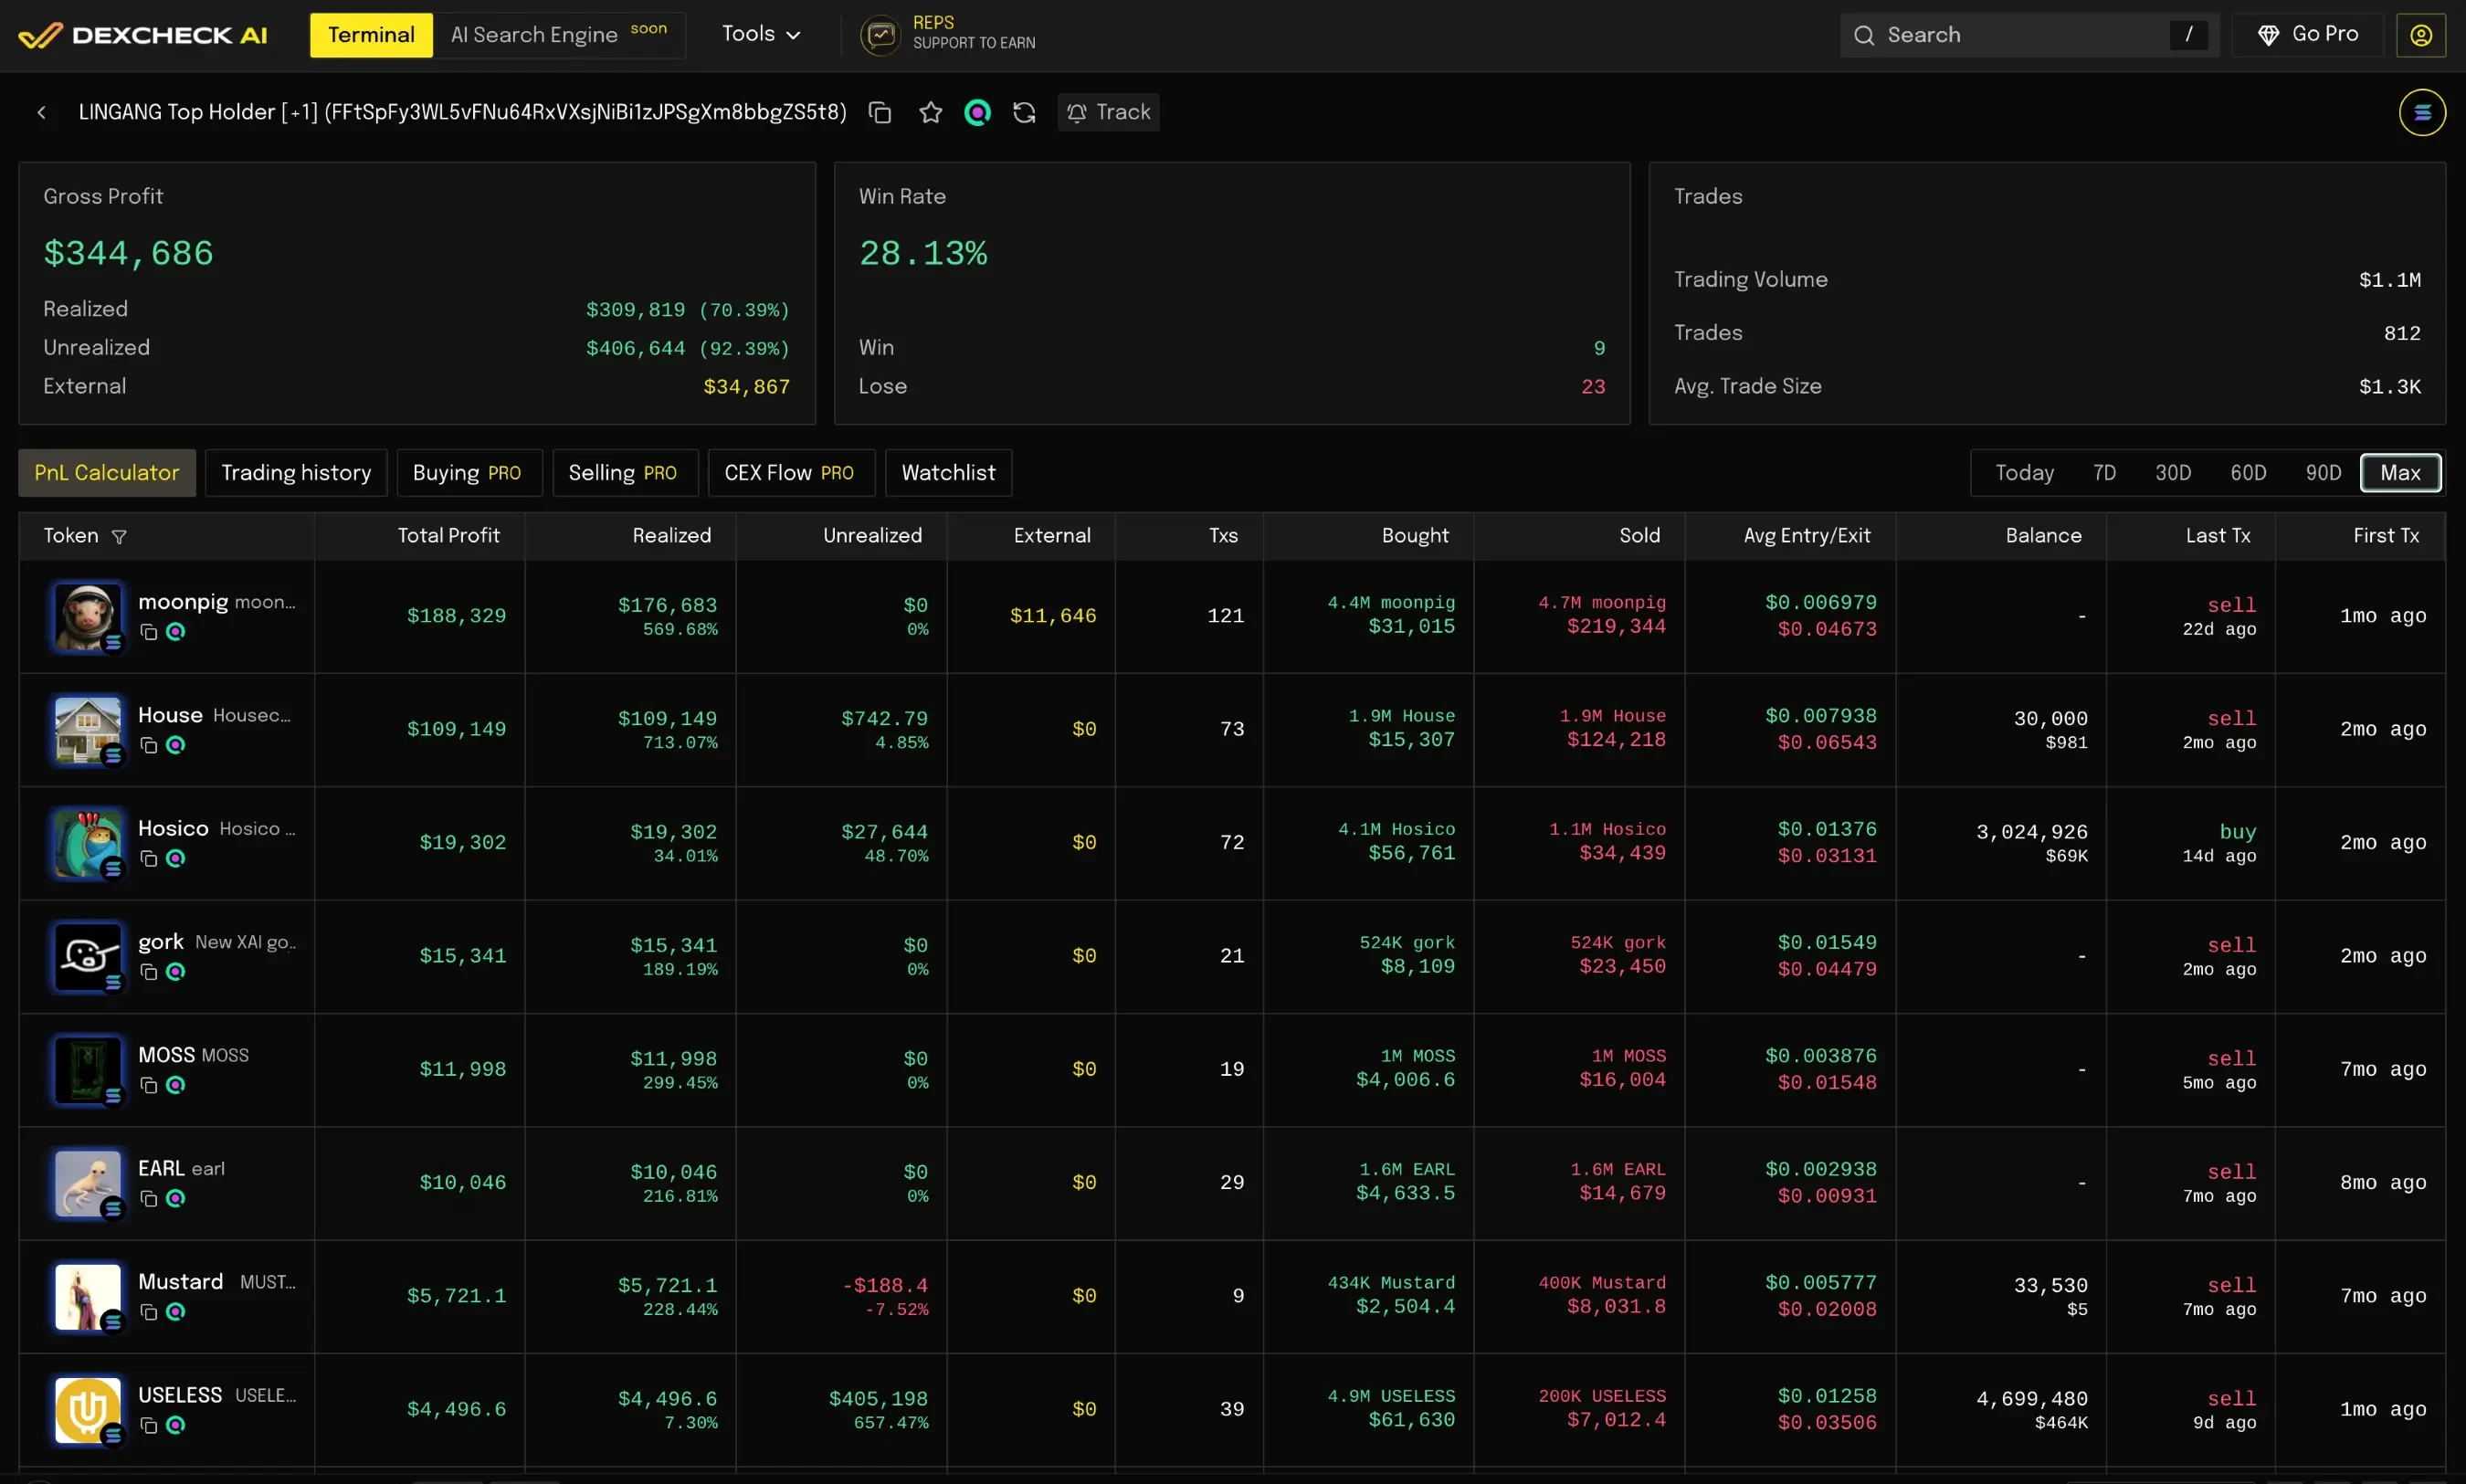
Task: Click inside the Search field
Action: (x=2010, y=34)
